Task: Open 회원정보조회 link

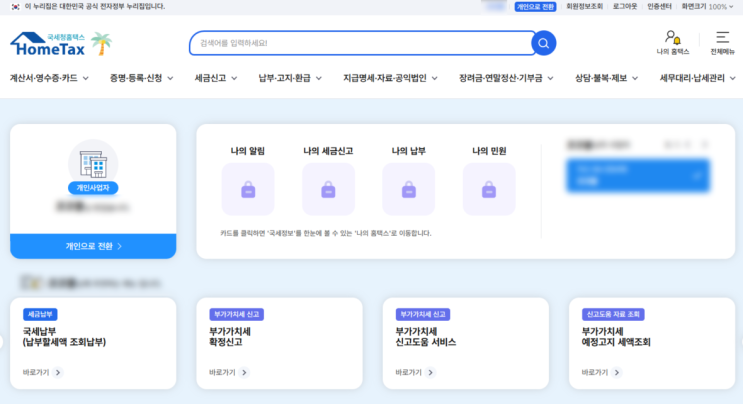Action: tap(584, 7)
